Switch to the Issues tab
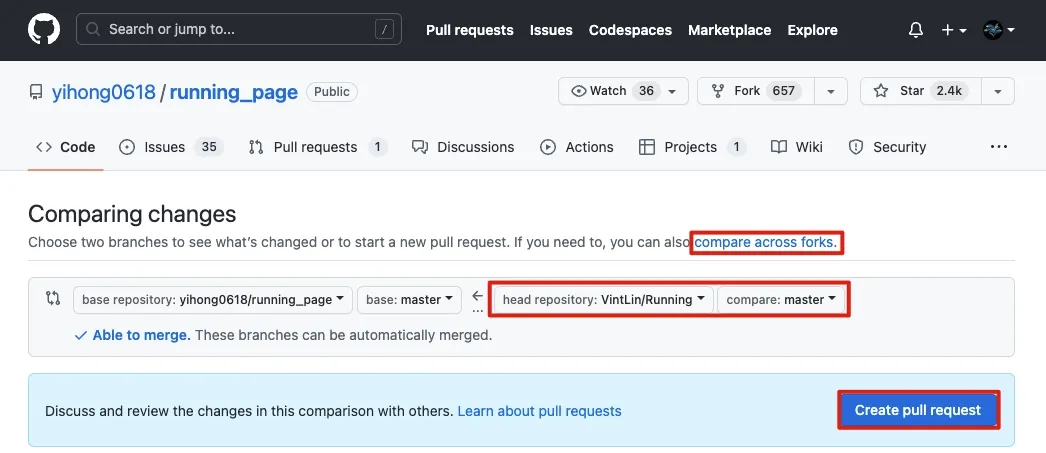The image size is (1046, 453). pos(171,147)
